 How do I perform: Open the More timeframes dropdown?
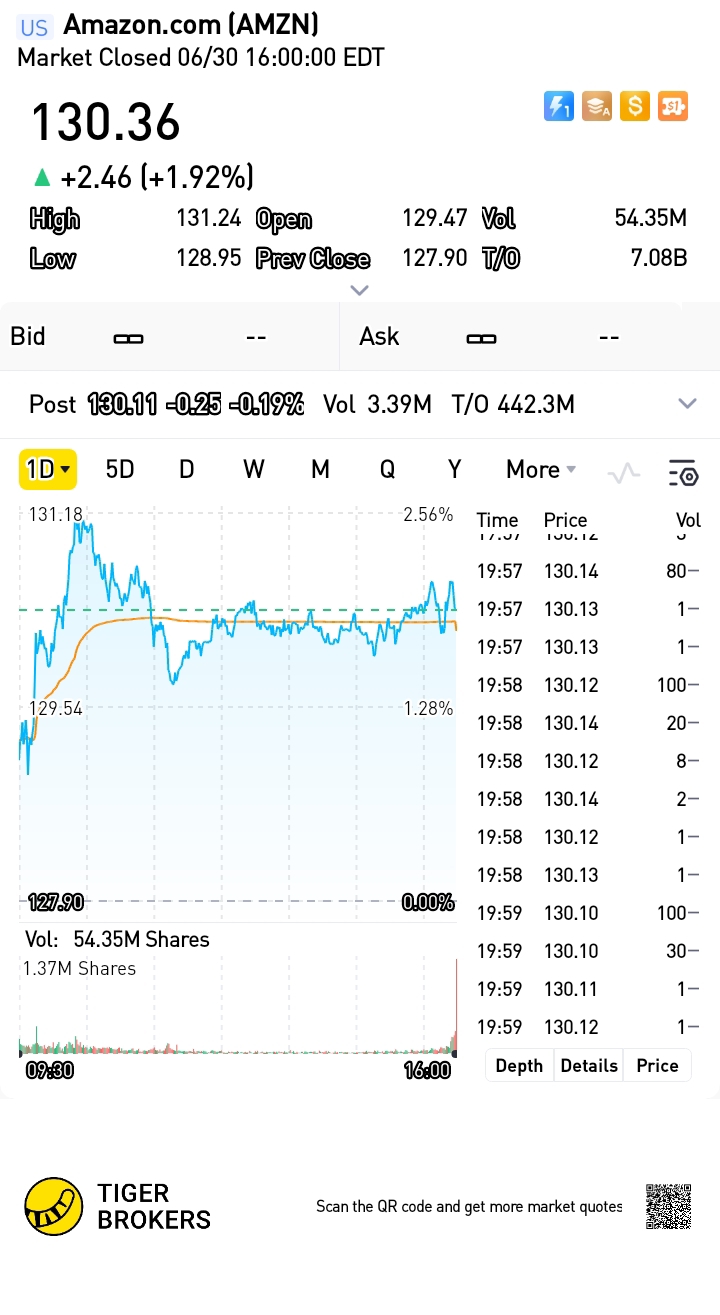point(541,470)
